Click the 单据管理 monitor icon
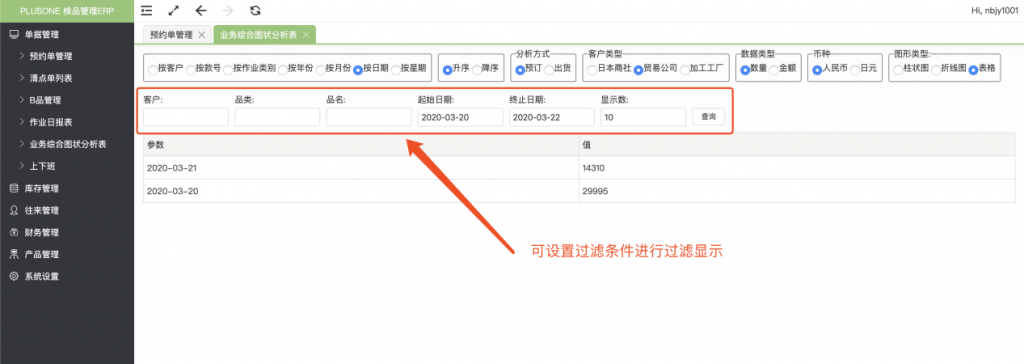The image size is (1024, 364). (x=14, y=35)
